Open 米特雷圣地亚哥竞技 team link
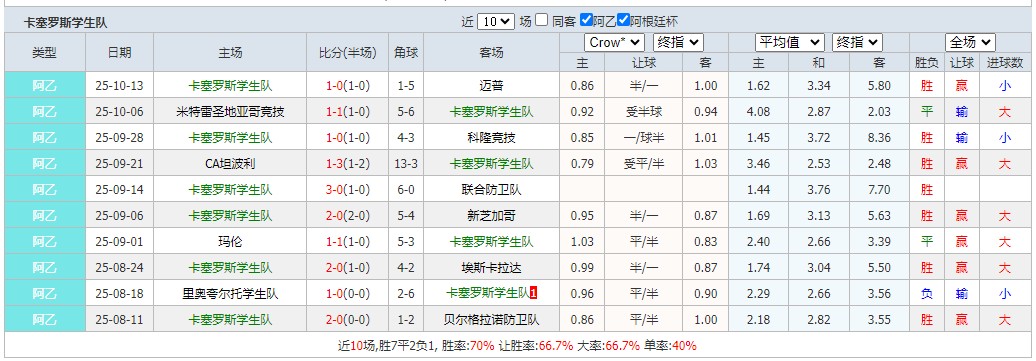The image size is (1036, 361). [x=230, y=112]
